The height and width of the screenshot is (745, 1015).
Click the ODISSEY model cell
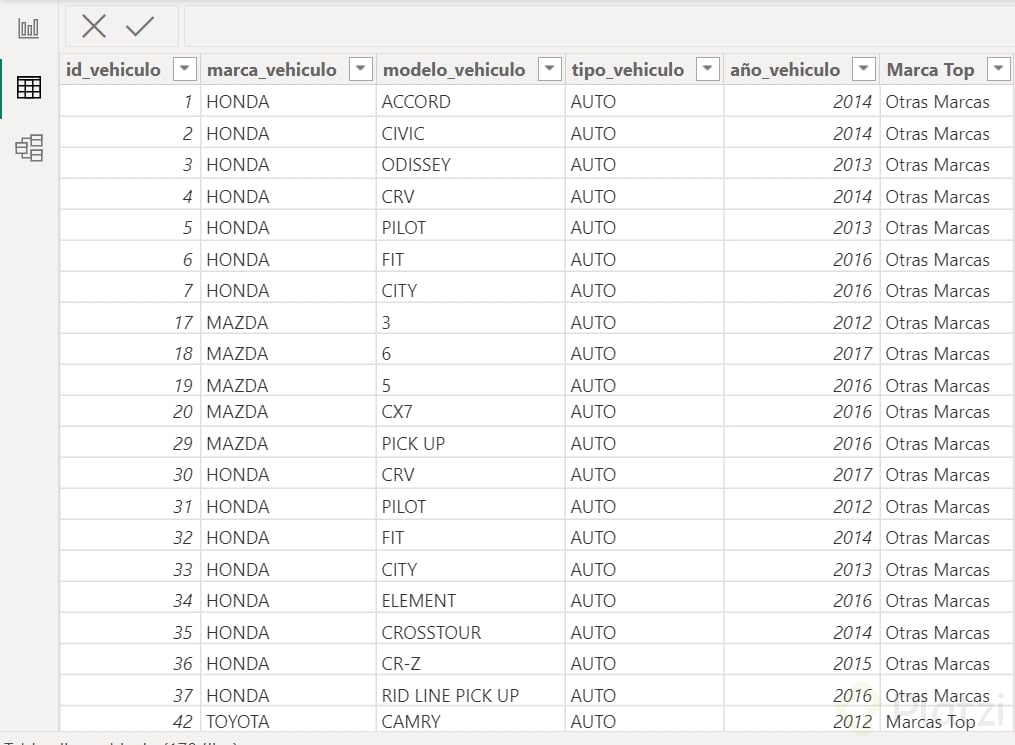471,164
